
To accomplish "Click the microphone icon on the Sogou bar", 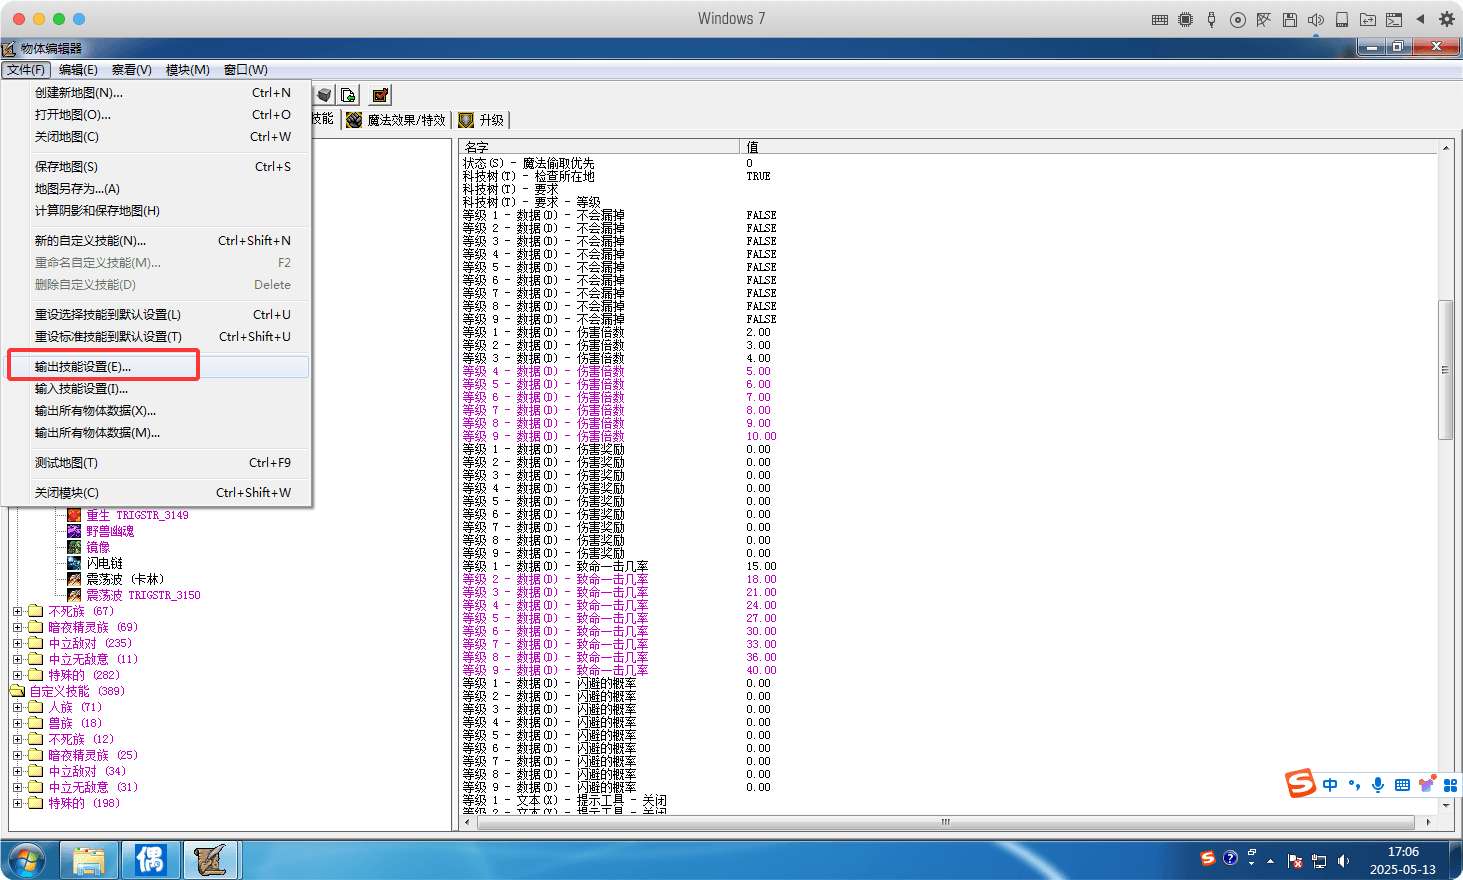I will pyautogui.click(x=1377, y=784).
